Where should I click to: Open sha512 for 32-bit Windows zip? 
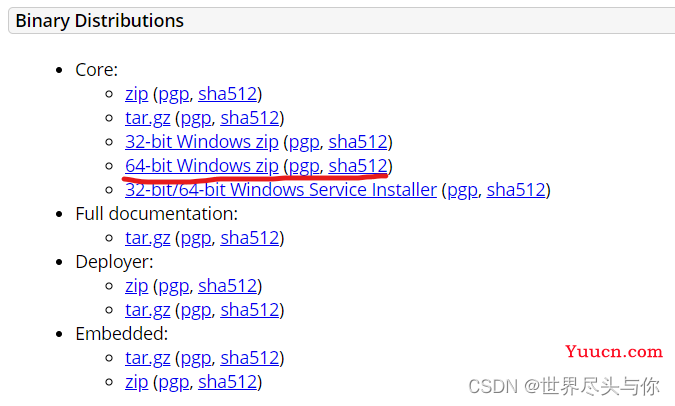point(358,142)
